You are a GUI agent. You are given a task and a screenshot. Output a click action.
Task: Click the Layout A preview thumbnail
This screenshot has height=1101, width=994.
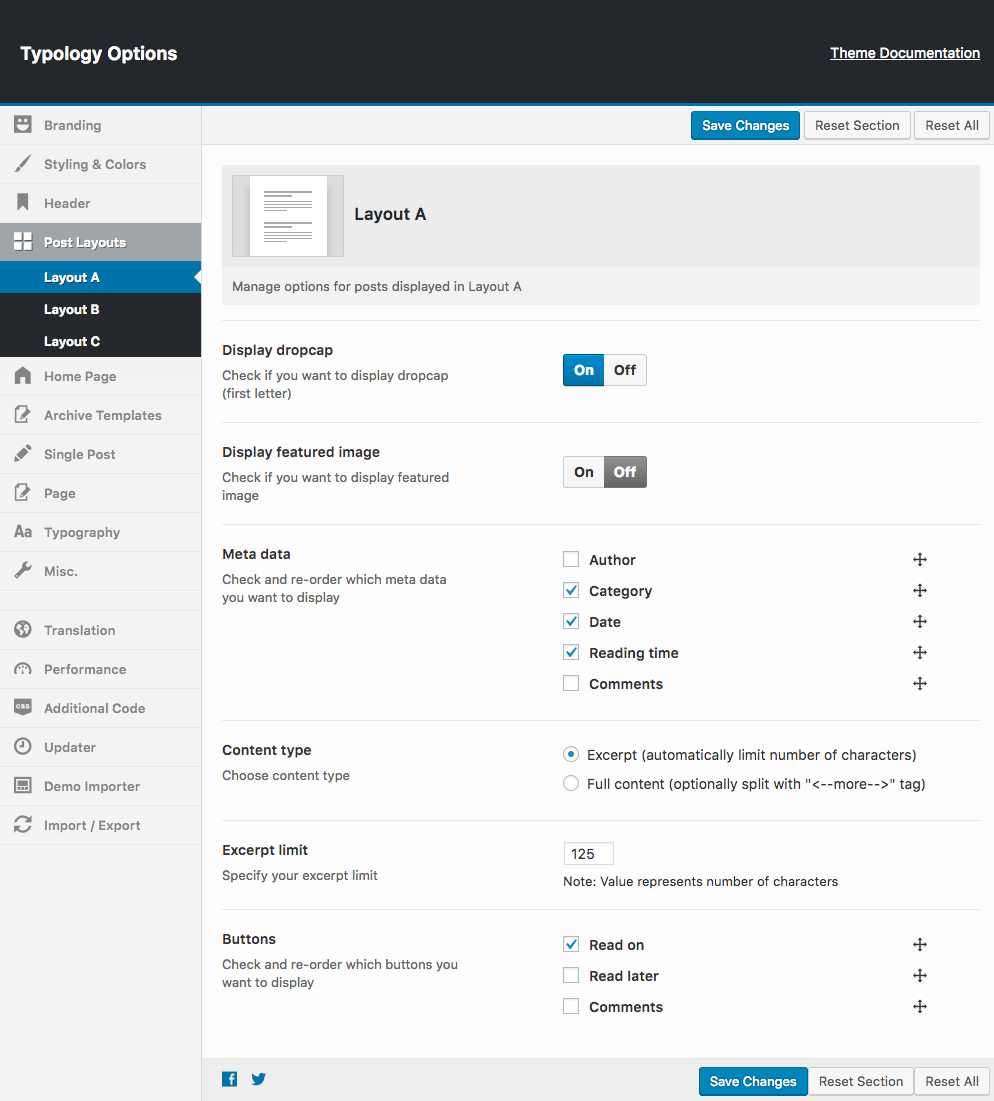click(288, 215)
